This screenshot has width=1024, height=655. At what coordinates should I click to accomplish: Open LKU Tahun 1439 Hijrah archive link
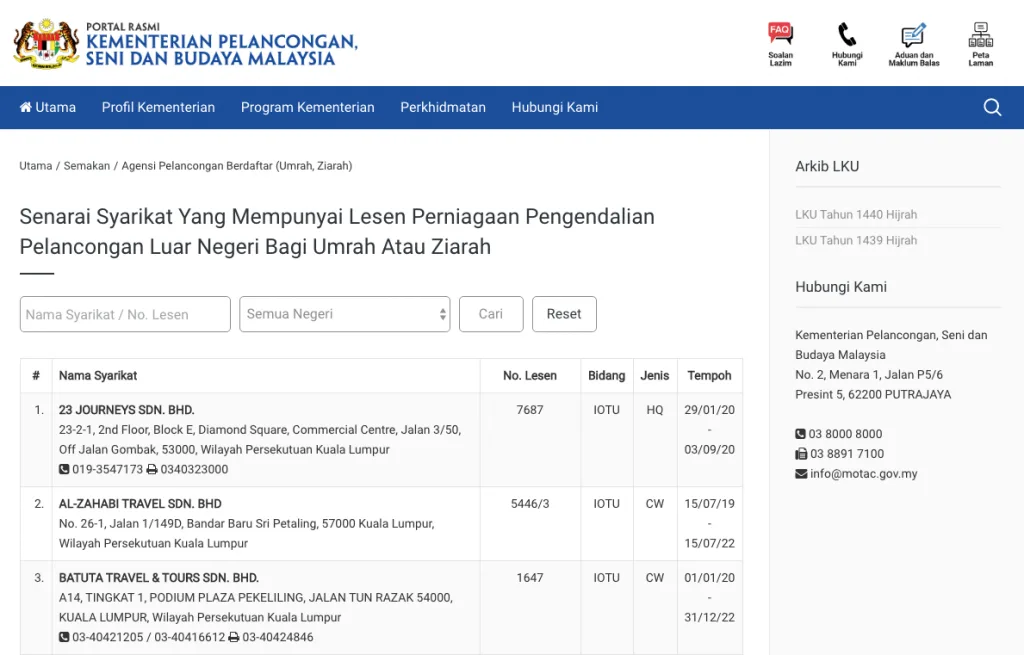pos(855,241)
